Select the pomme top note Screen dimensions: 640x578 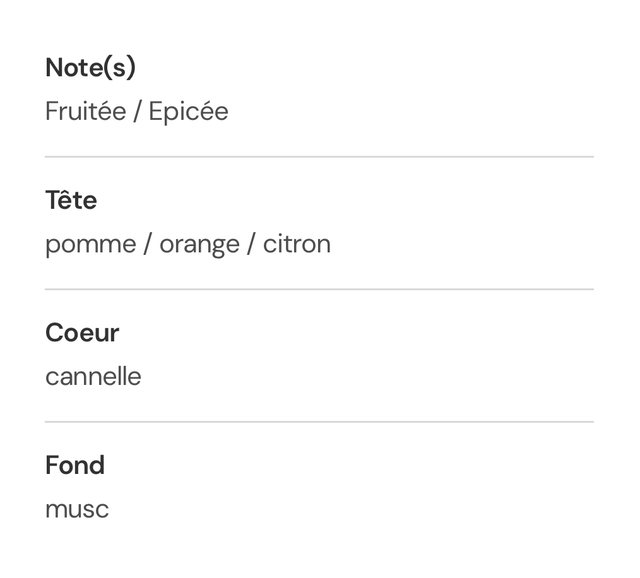90,245
